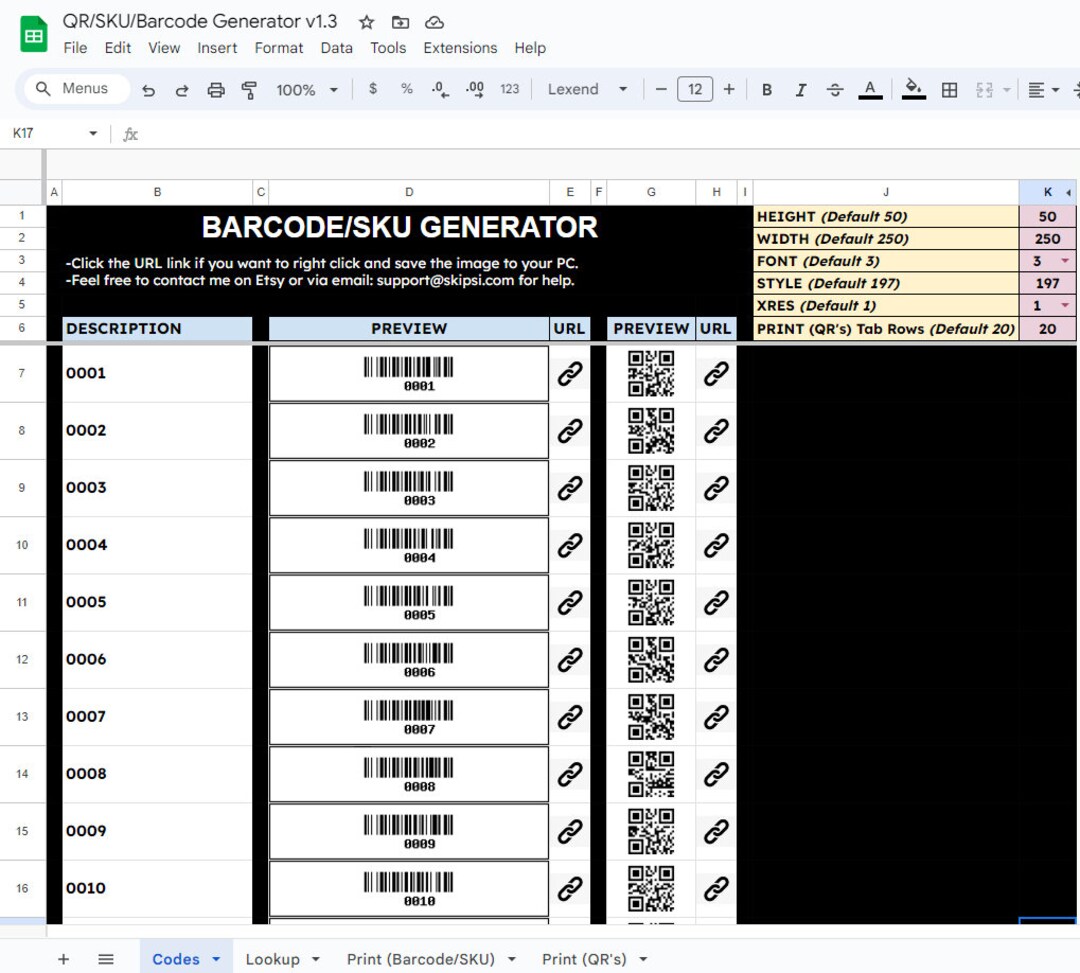The width and height of the screenshot is (1080, 973).
Task: Switch to the Lookup sheet tab
Action: pos(273,959)
